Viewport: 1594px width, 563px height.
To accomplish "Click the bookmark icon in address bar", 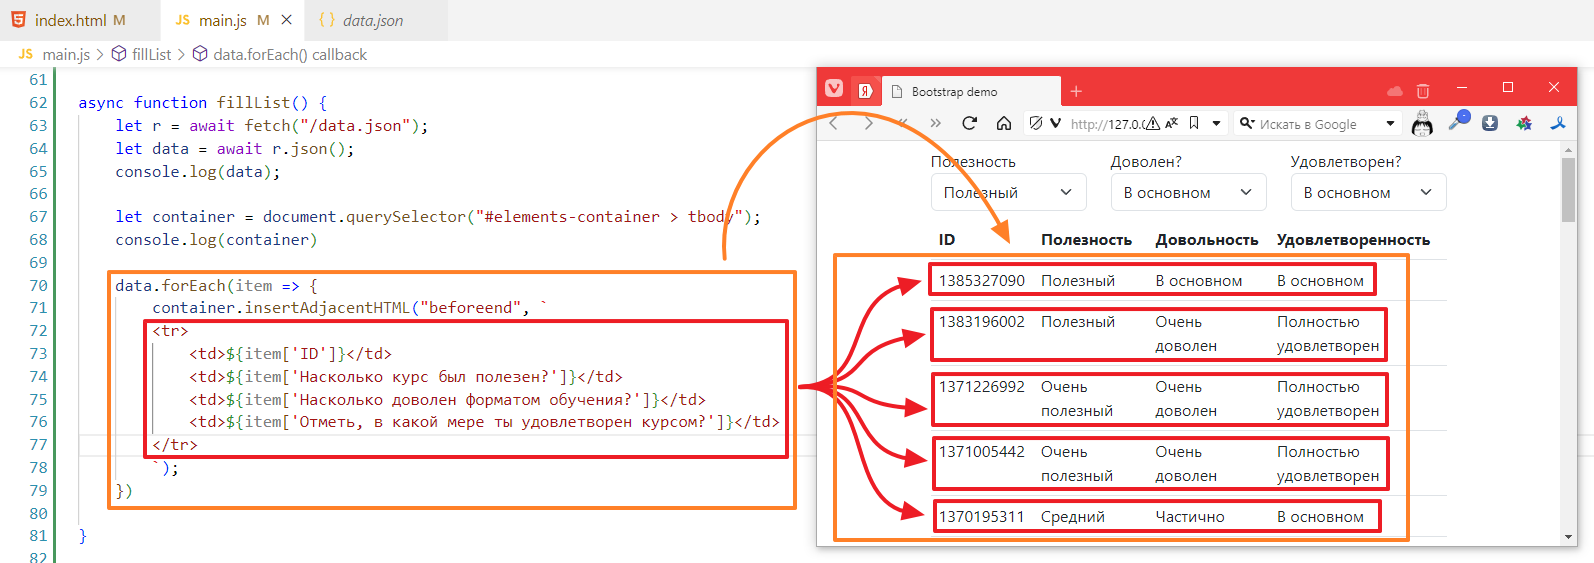I will (x=1194, y=123).
